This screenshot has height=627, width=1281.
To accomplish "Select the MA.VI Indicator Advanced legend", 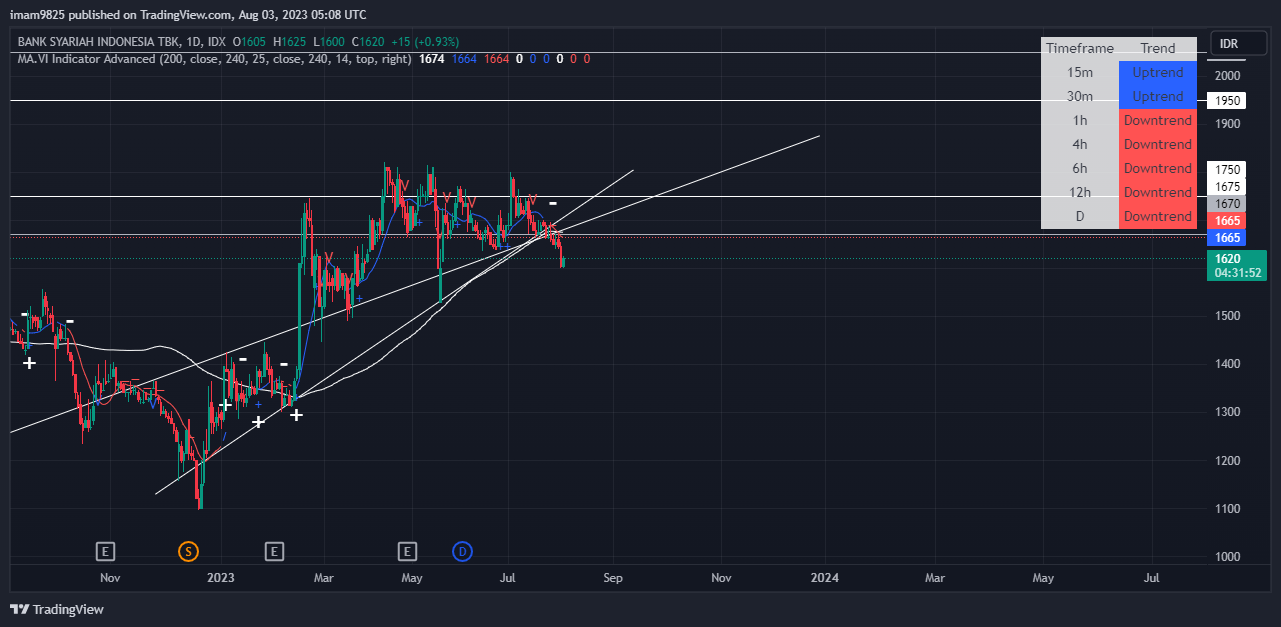I will (214, 59).
